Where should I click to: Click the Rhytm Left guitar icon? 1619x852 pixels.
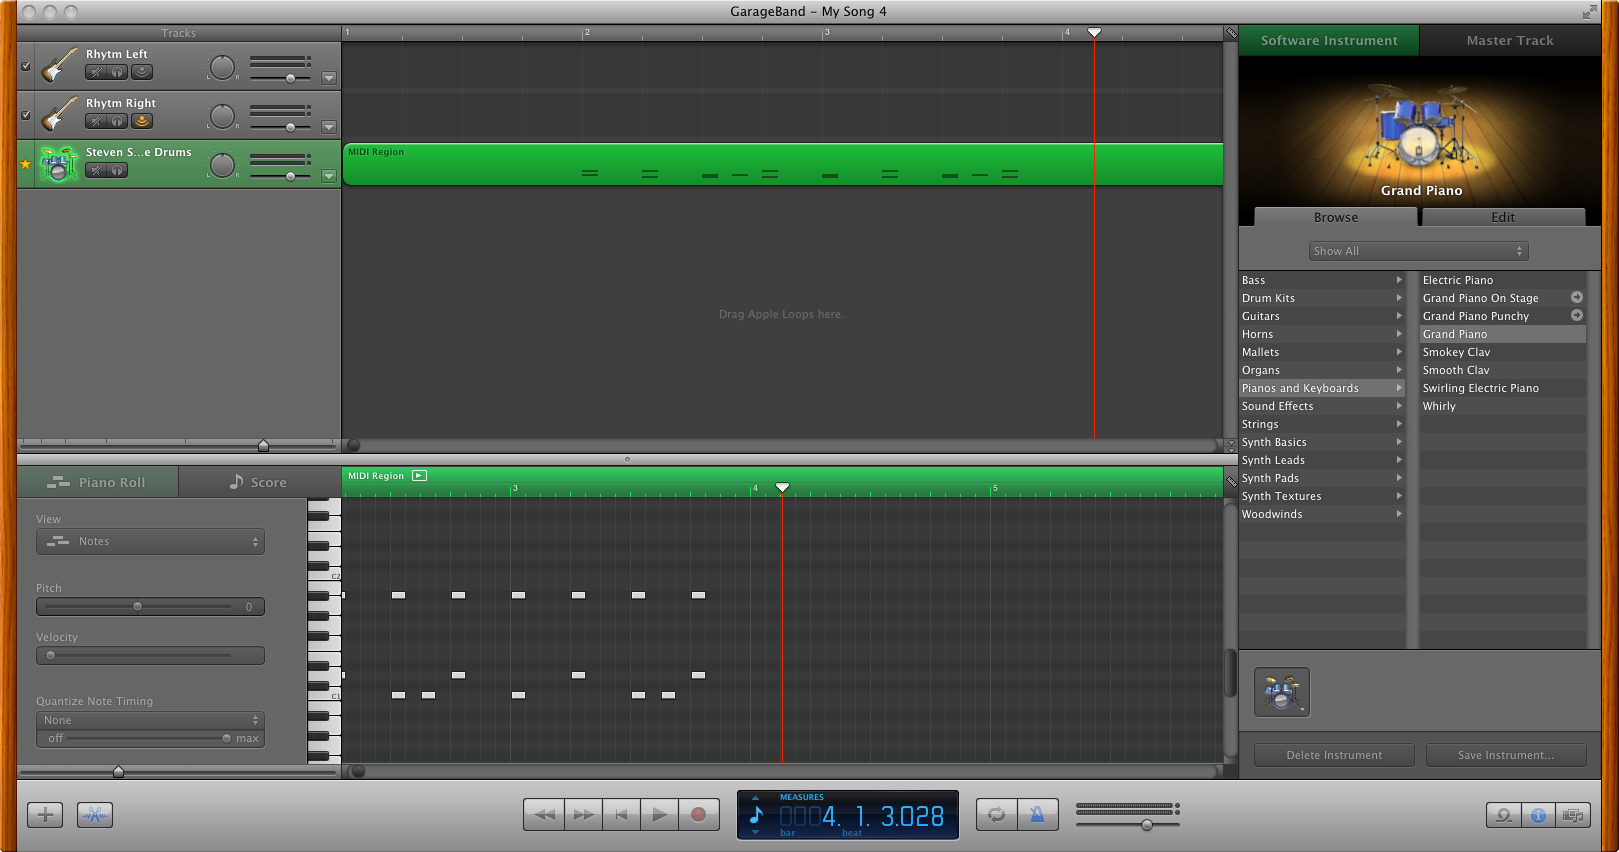(59, 66)
